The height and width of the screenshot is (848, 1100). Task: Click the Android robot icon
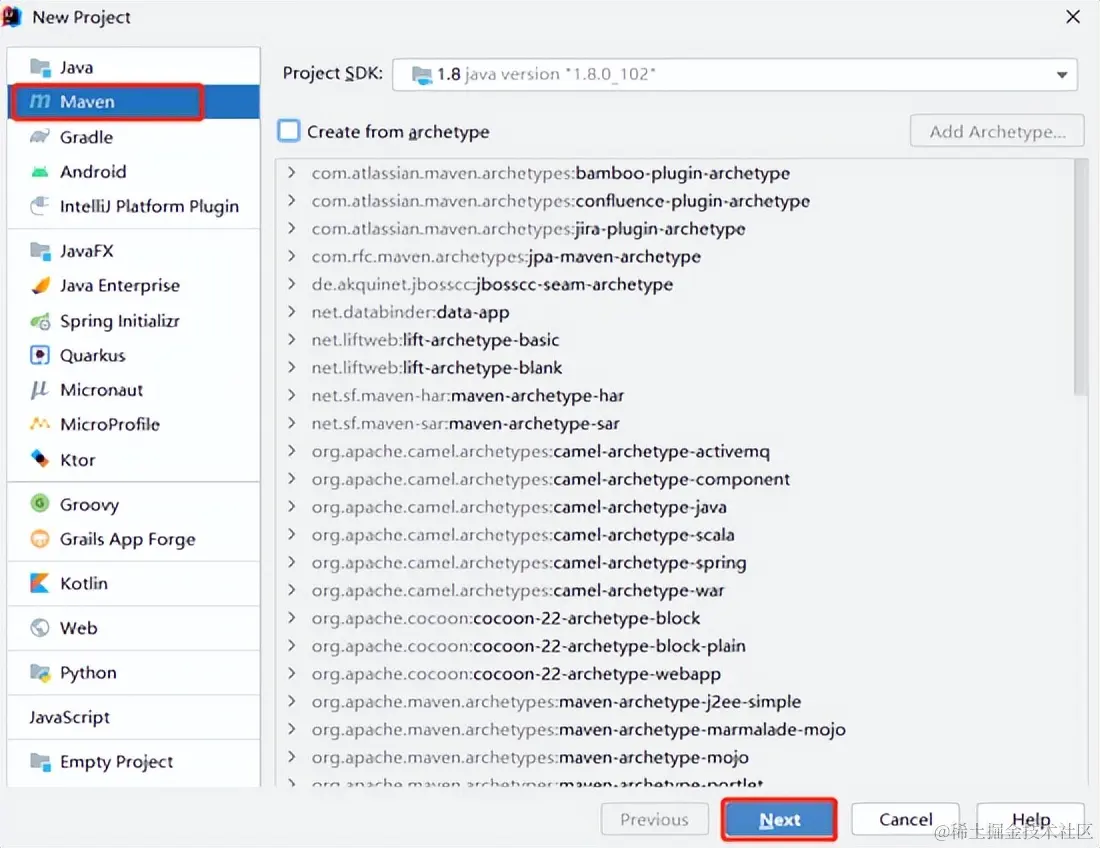coord(40,172)
